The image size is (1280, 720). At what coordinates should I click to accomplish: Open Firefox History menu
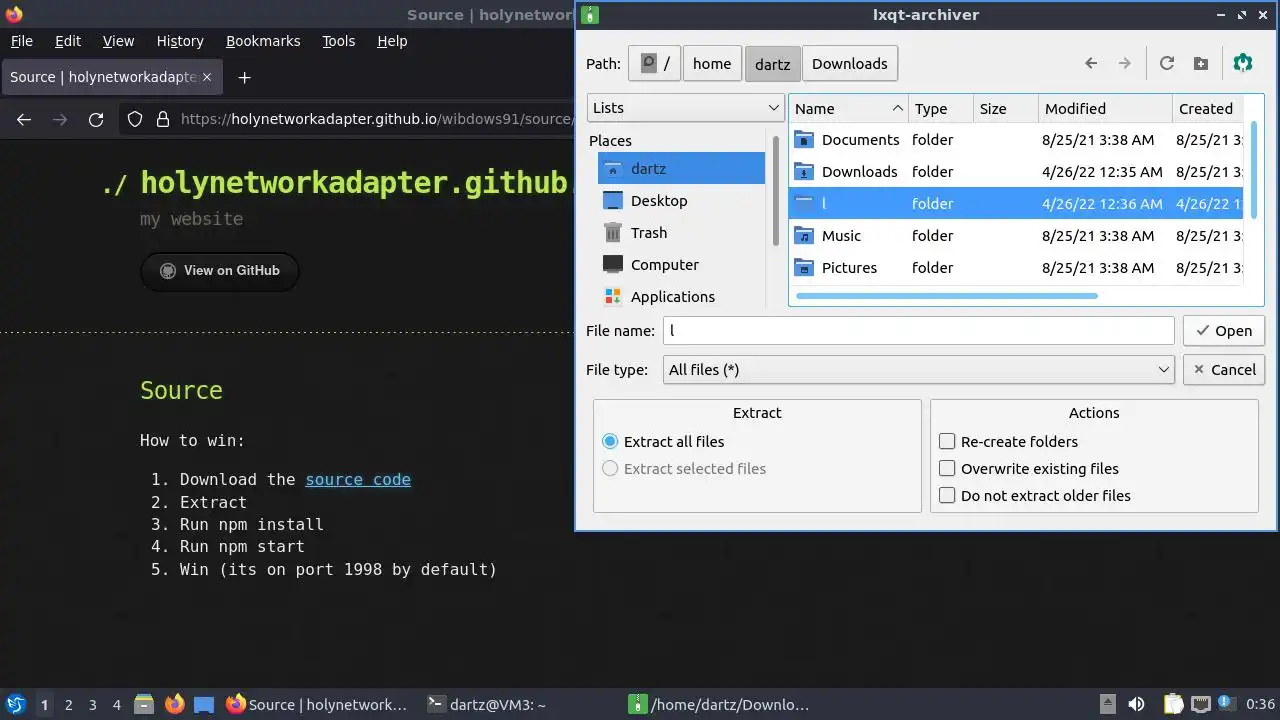[x=180, y=41]
